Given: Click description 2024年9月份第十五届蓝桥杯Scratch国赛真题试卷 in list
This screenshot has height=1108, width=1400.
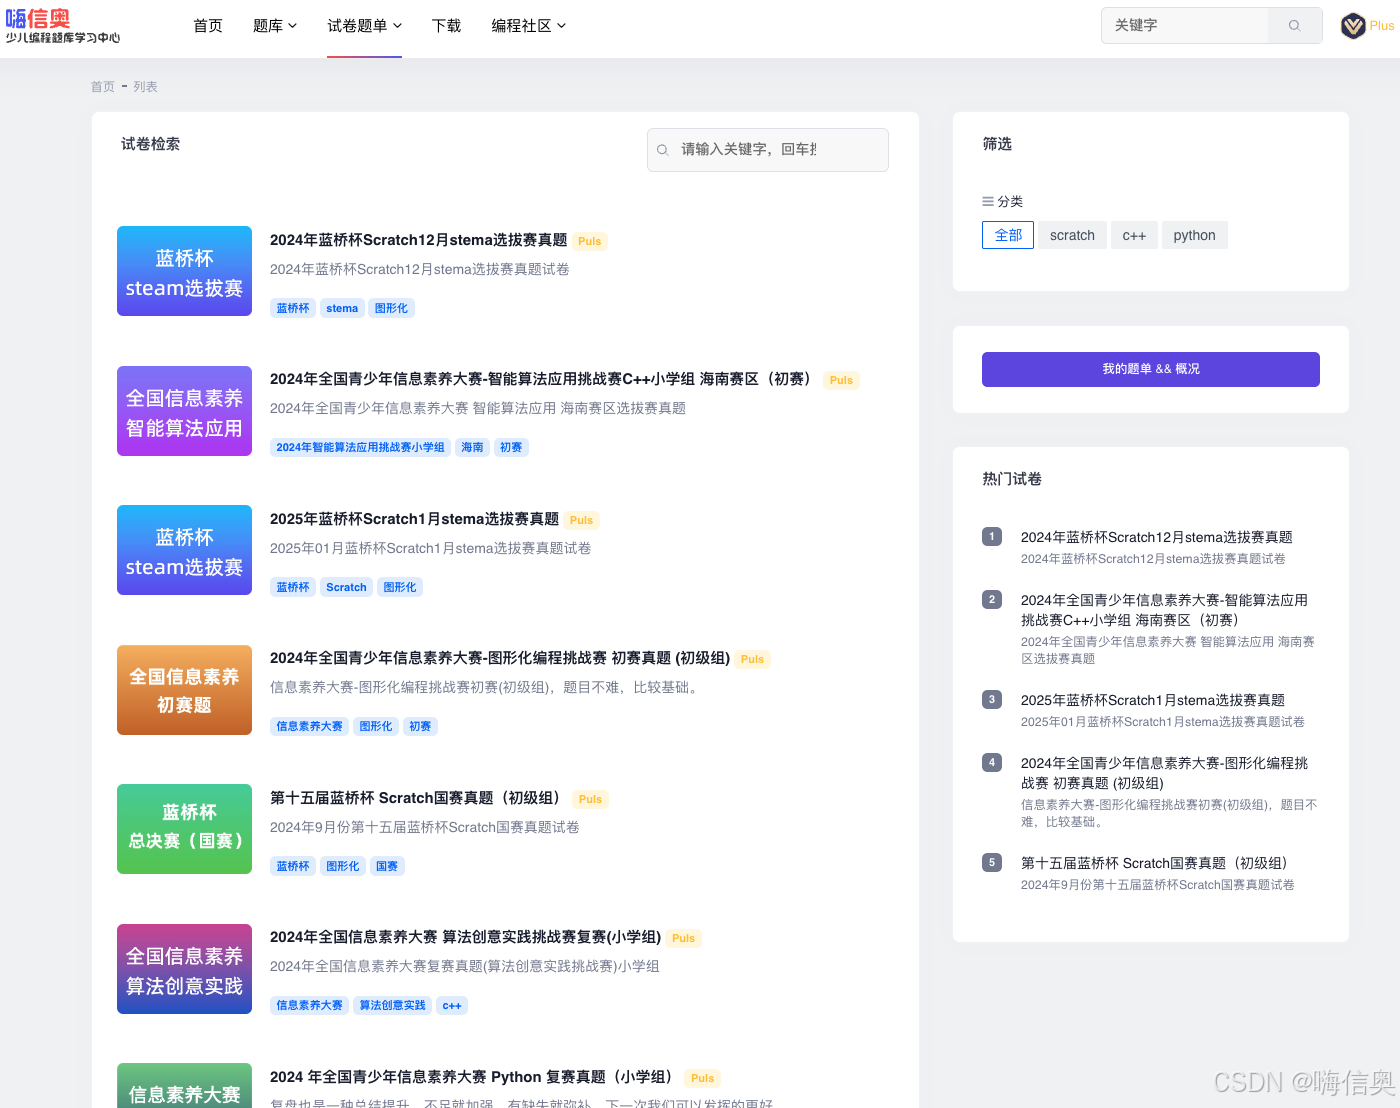Looking at the screenshot, I should [x=425, y=827].
